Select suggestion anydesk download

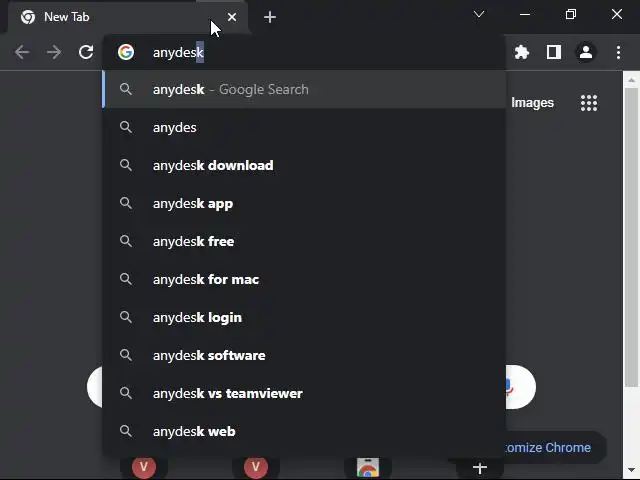tap(304, 165)
